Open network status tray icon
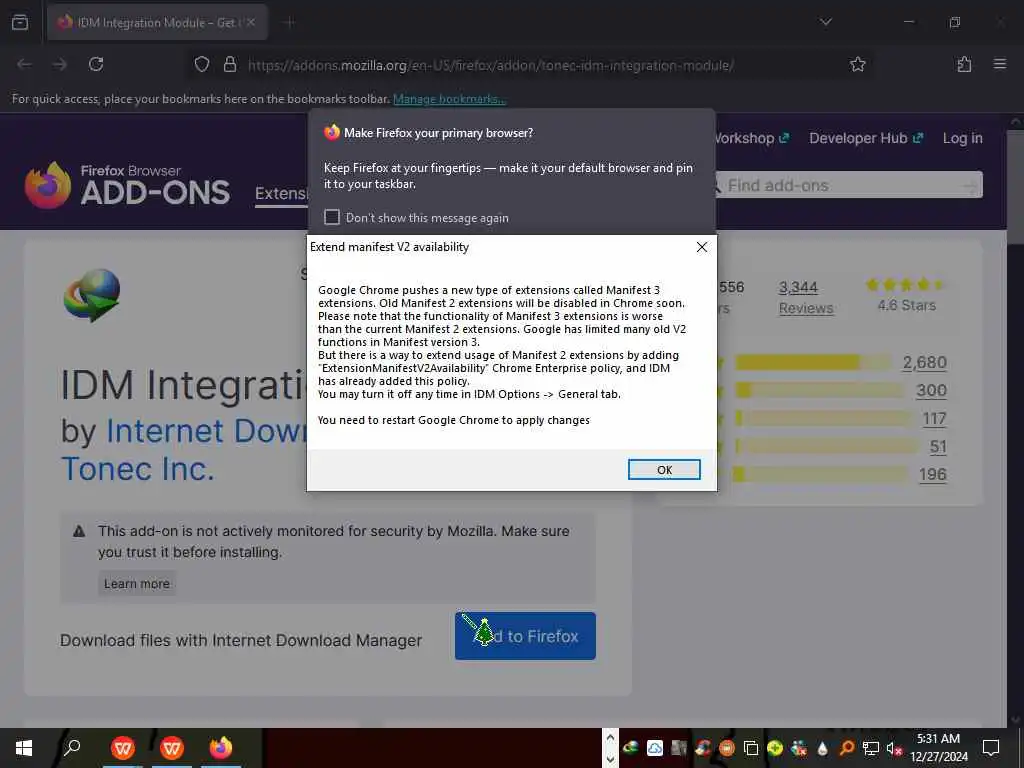 (x=871, y=748)
